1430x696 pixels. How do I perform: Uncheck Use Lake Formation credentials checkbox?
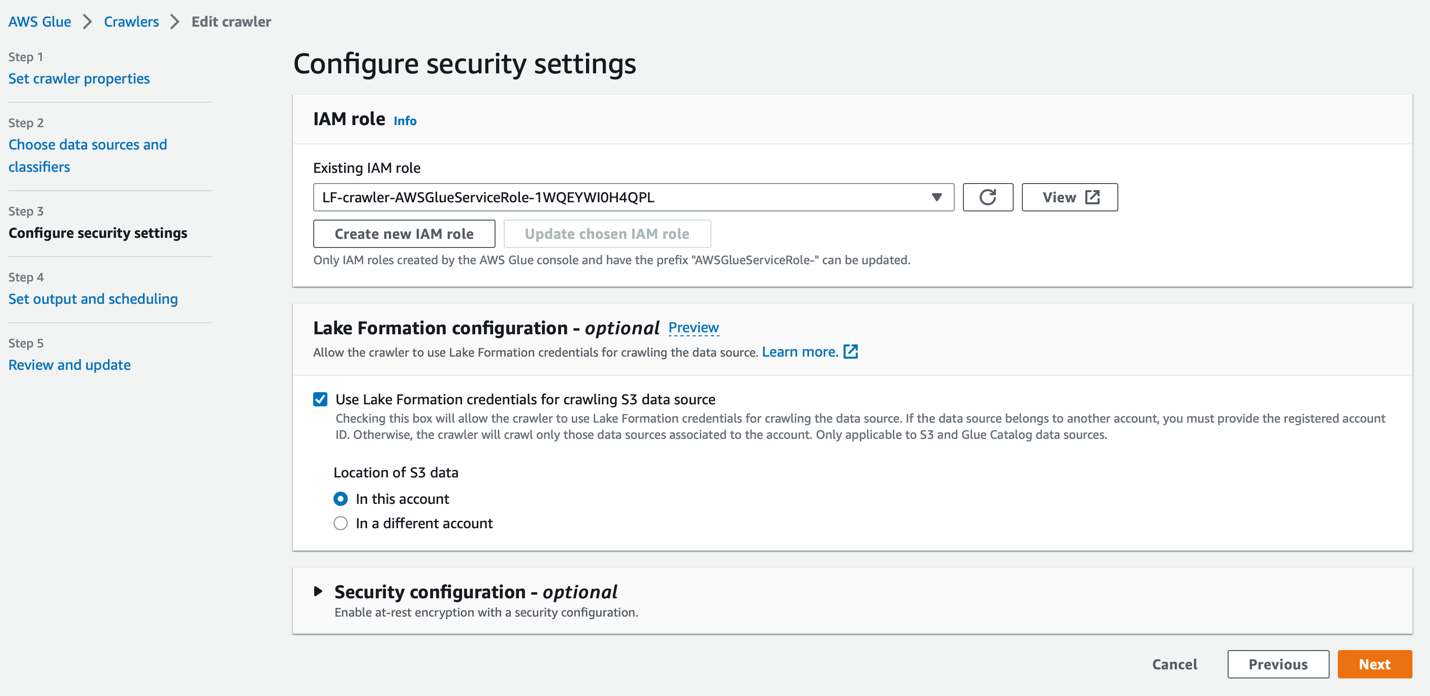[320, 399]
